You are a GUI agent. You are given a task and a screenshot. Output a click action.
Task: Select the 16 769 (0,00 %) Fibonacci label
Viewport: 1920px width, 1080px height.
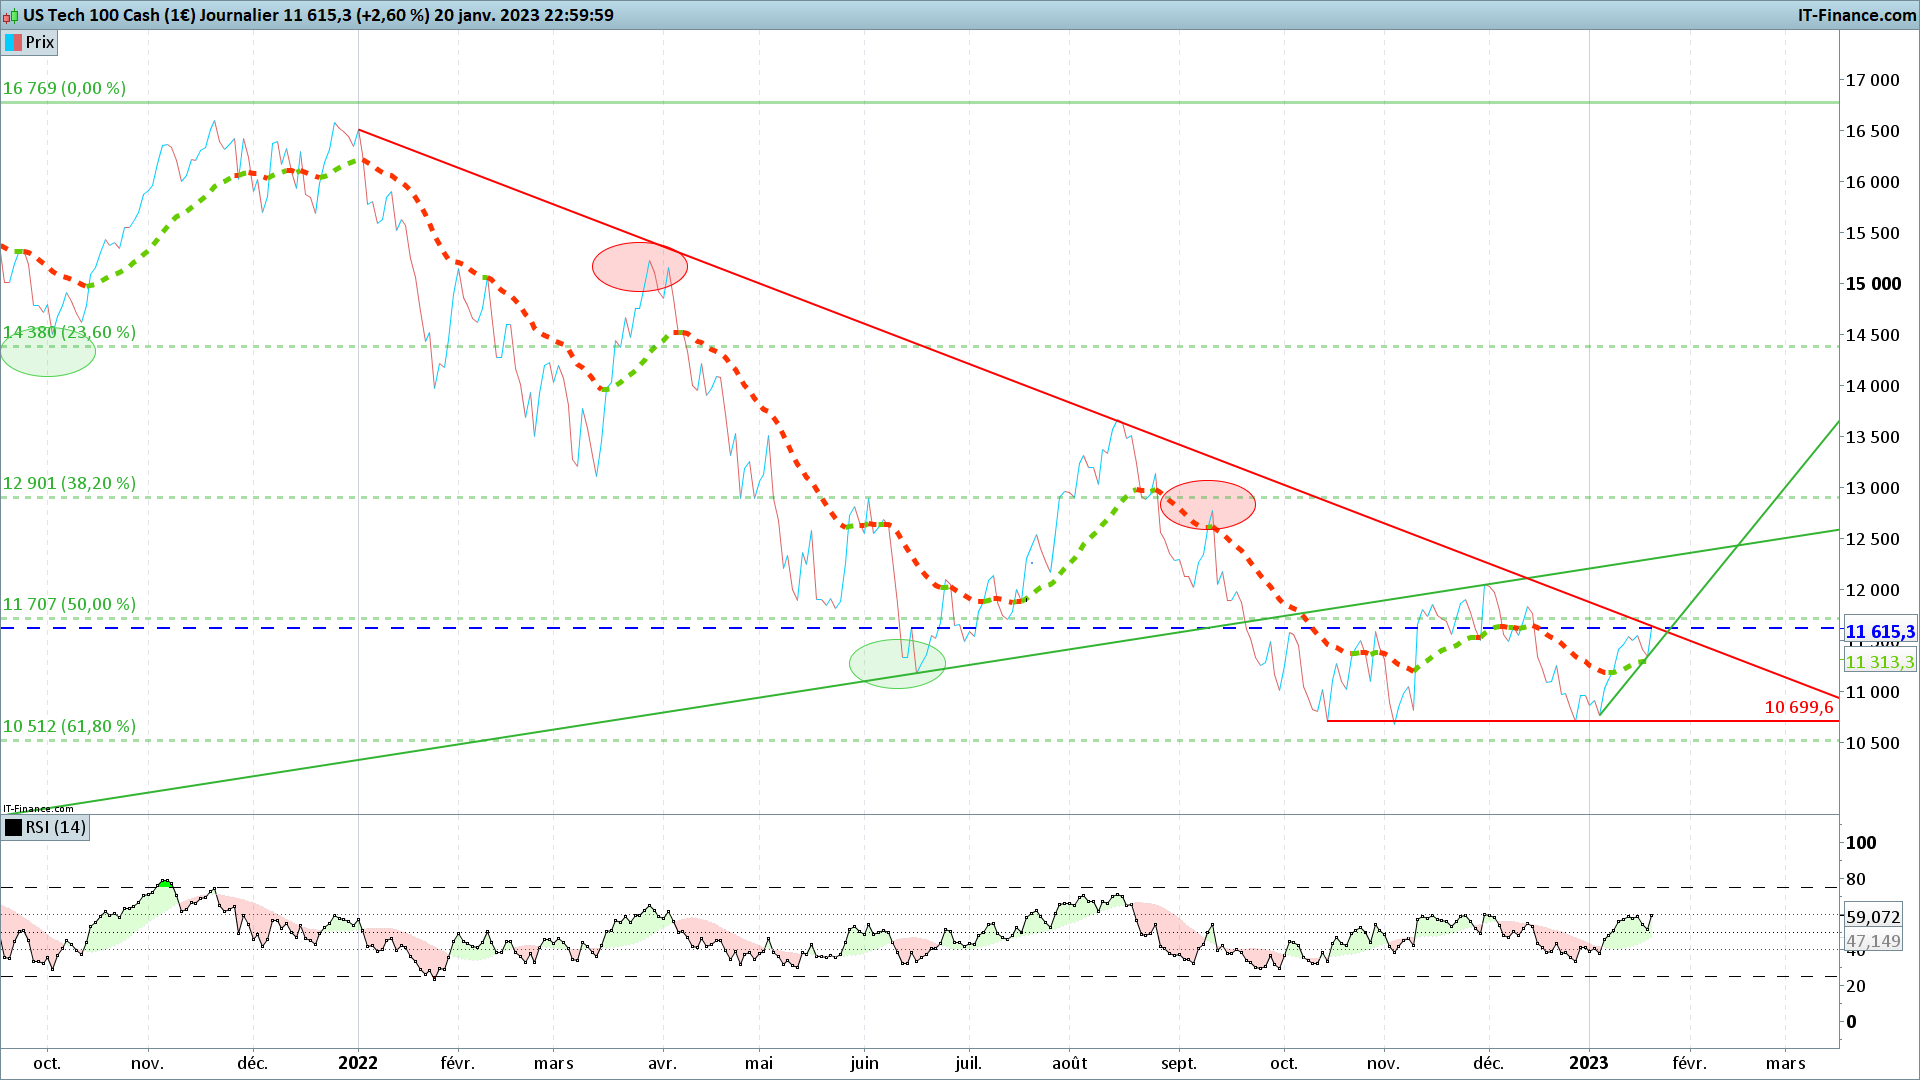click(65, 88)
